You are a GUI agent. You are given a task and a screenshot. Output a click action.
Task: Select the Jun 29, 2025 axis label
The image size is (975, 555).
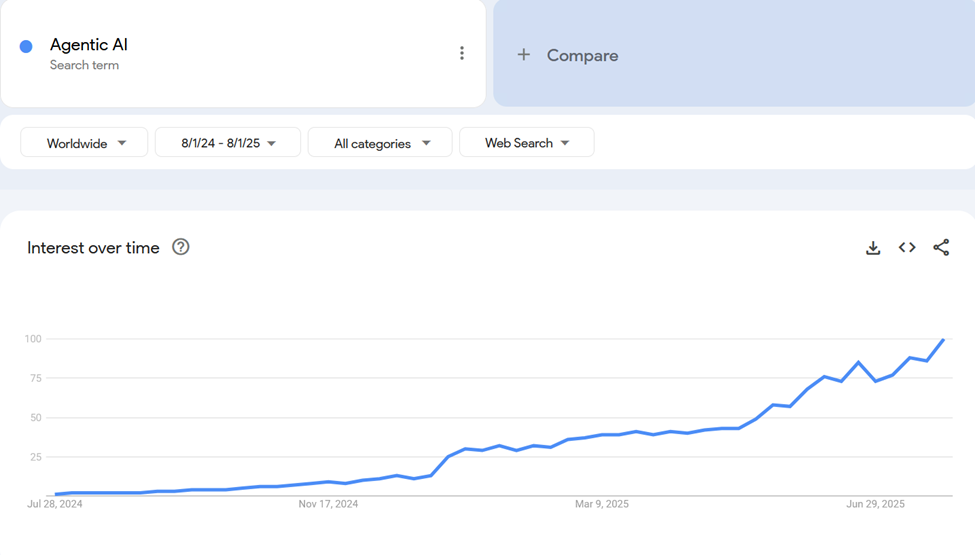pyautogui.click(x=875, y=504)
